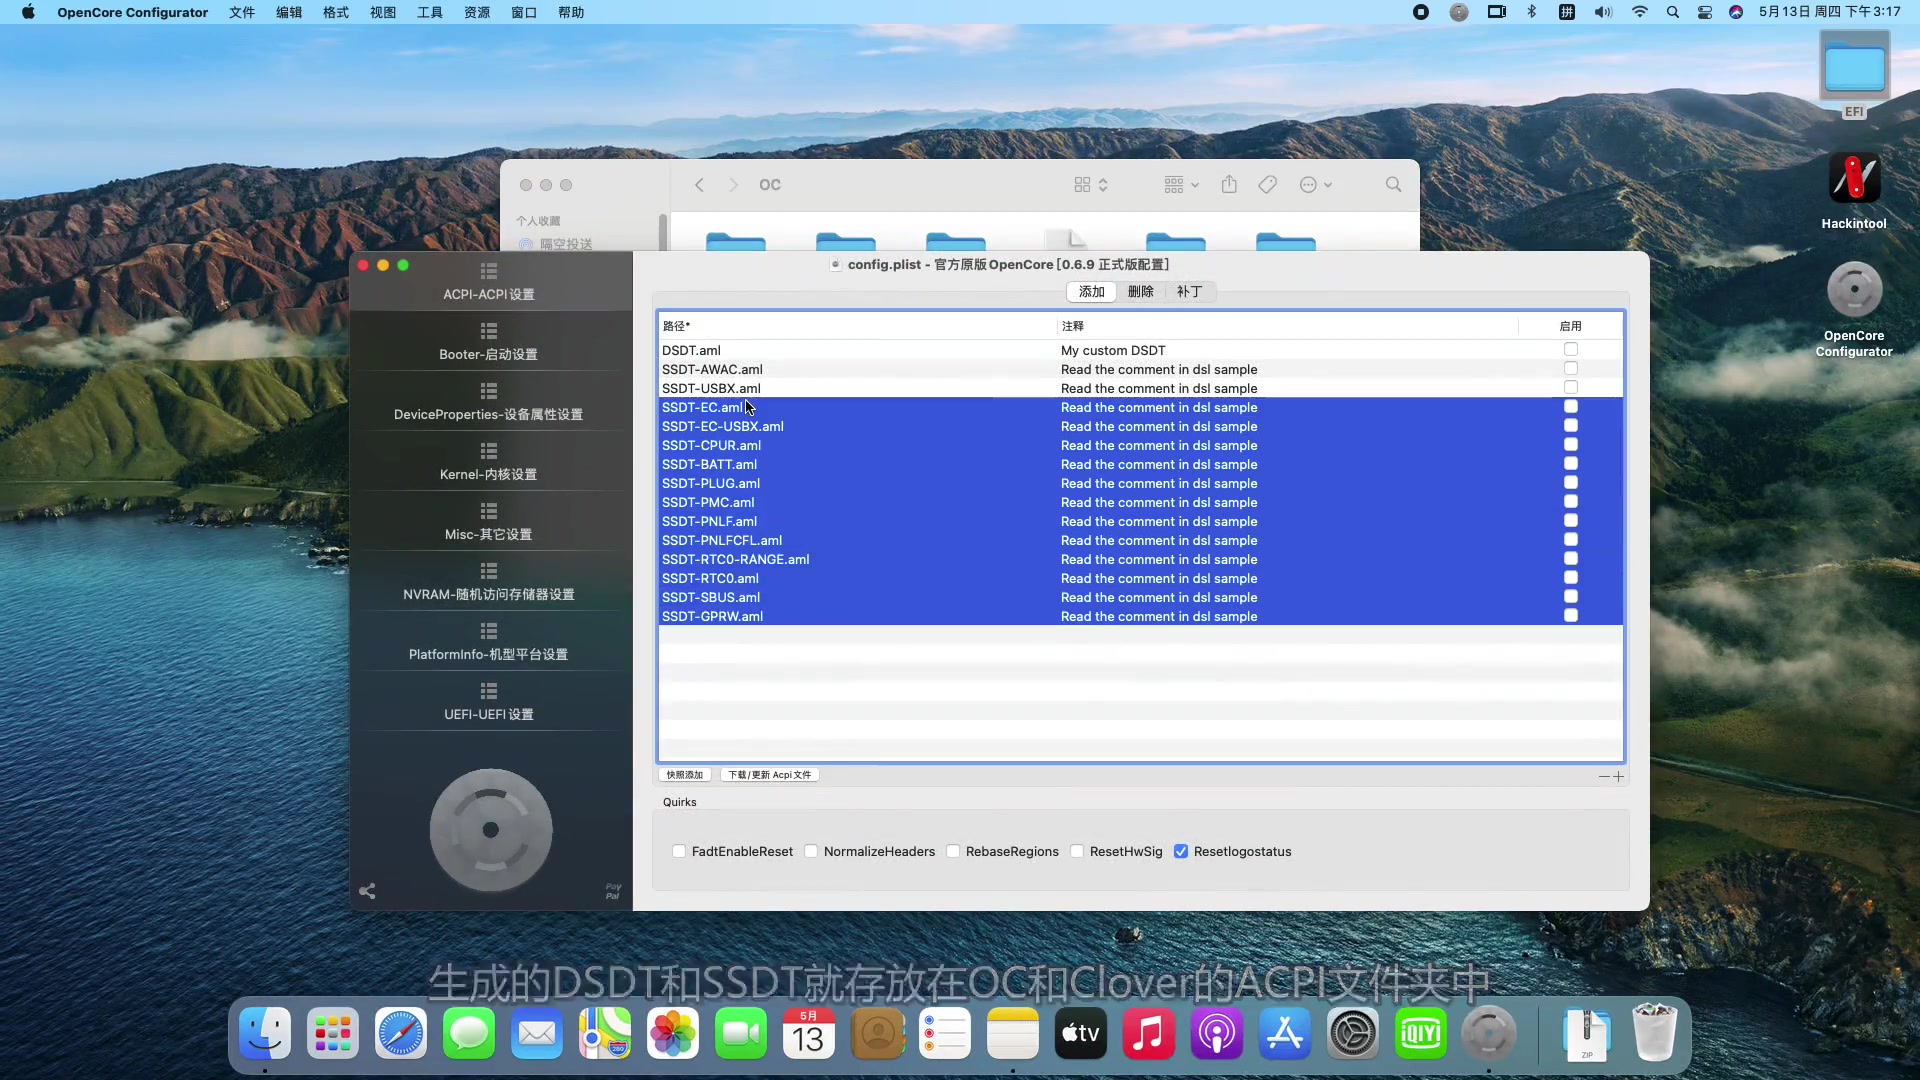Open Control Center in menu bar
1920x1080 pixels.
click(x=1705, y=12)
